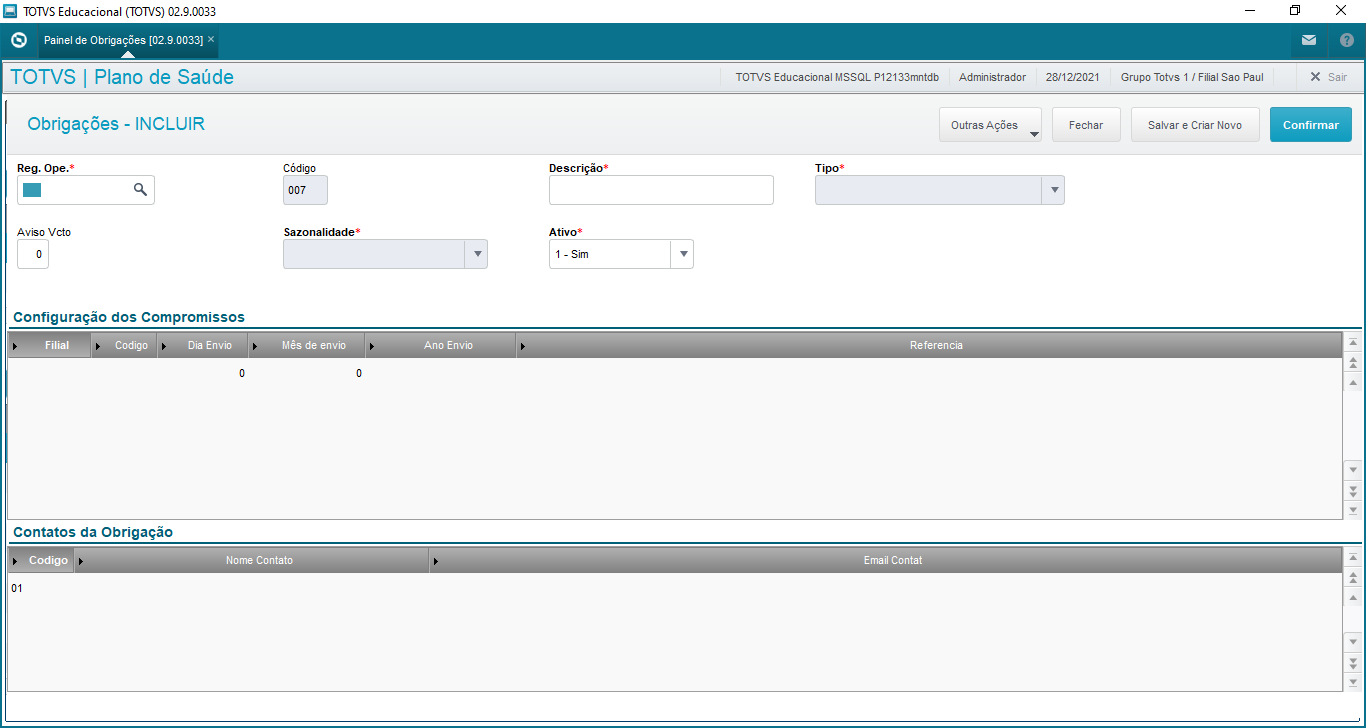Move down one row in Compromissos grid
The image size is (1366, 728).
[1353, 469]
